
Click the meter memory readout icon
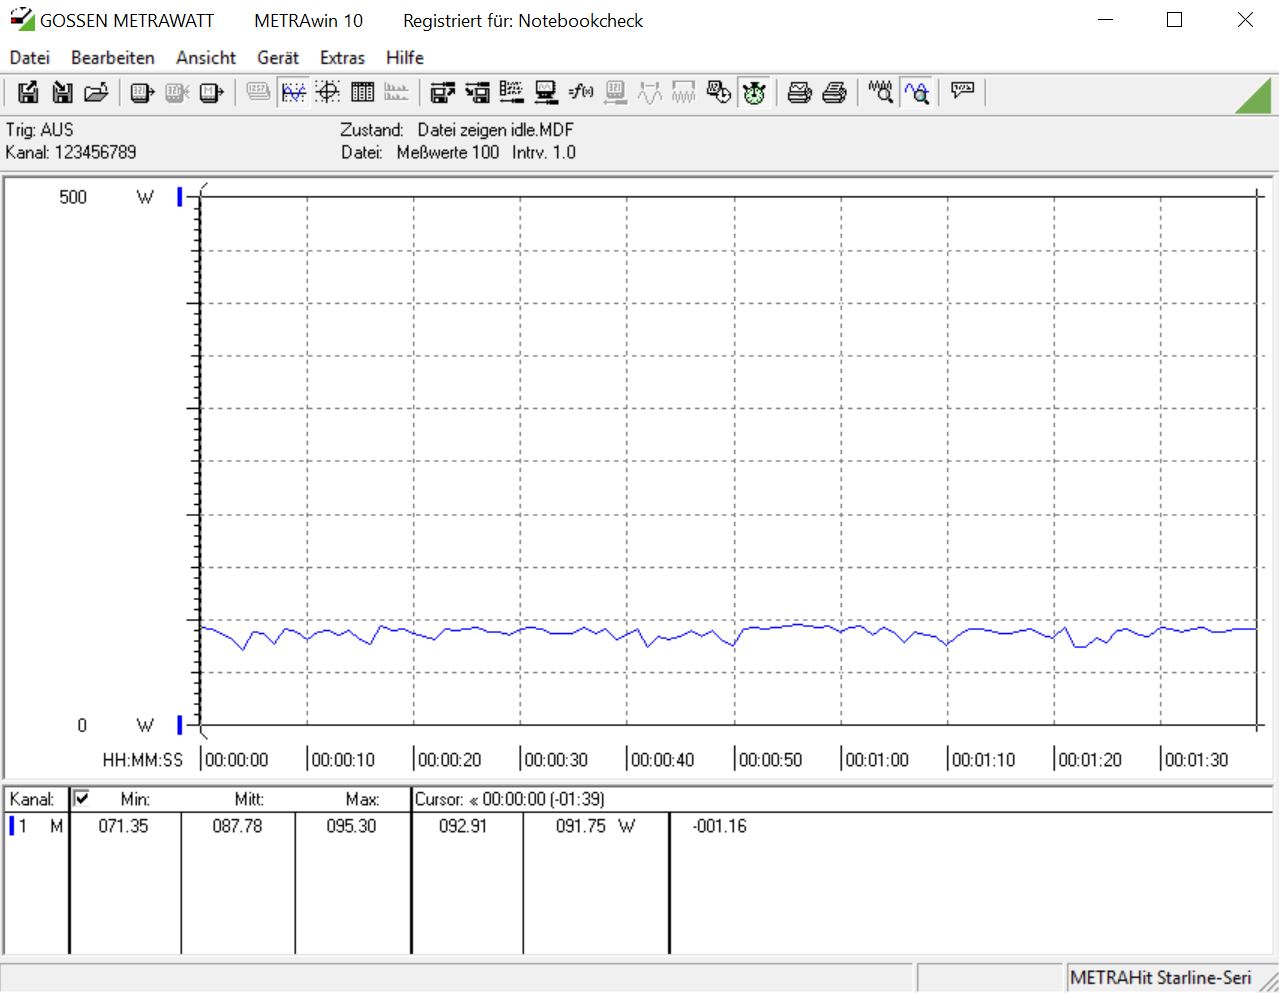point(211,93)
